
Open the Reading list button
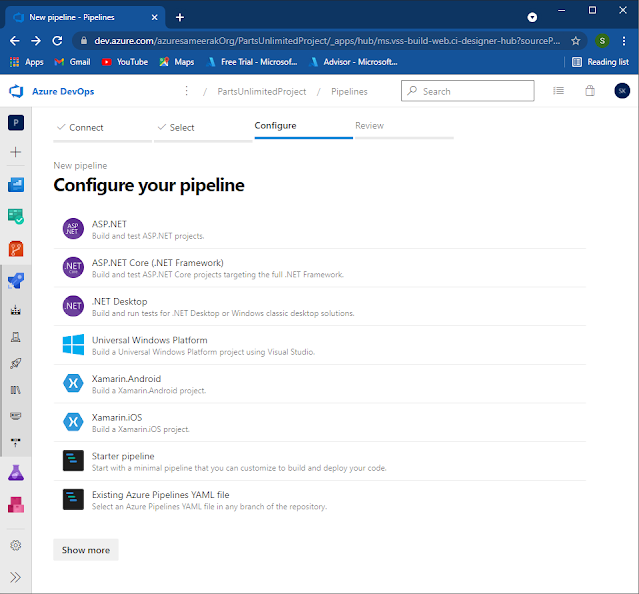pos(600,62)
